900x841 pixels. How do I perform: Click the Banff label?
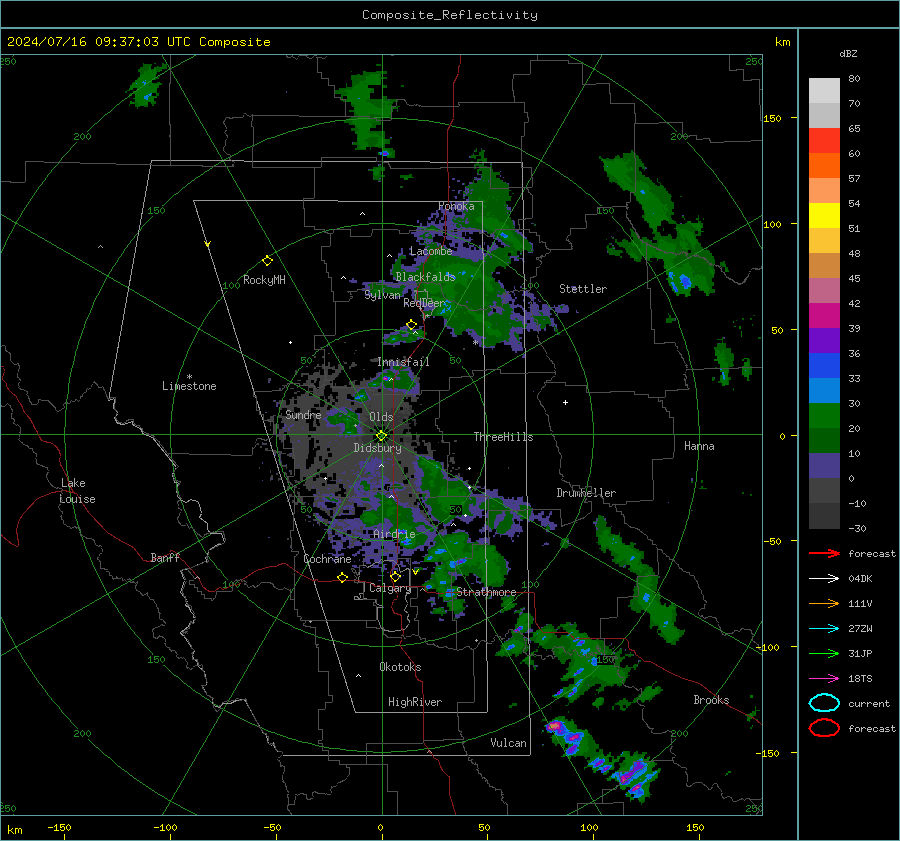coord(165,558)
